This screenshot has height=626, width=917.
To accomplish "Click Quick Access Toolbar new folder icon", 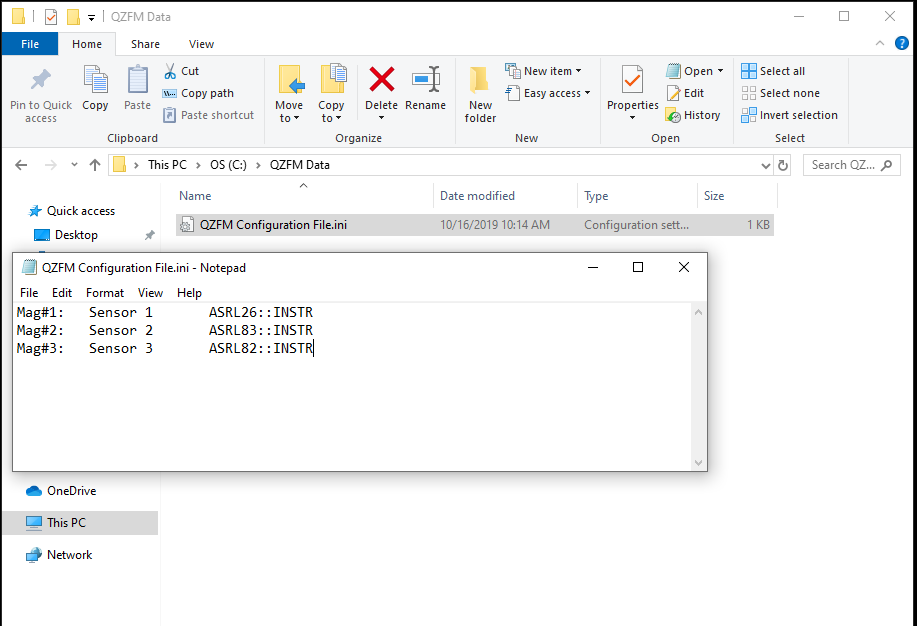I will [x=73, y=17].
